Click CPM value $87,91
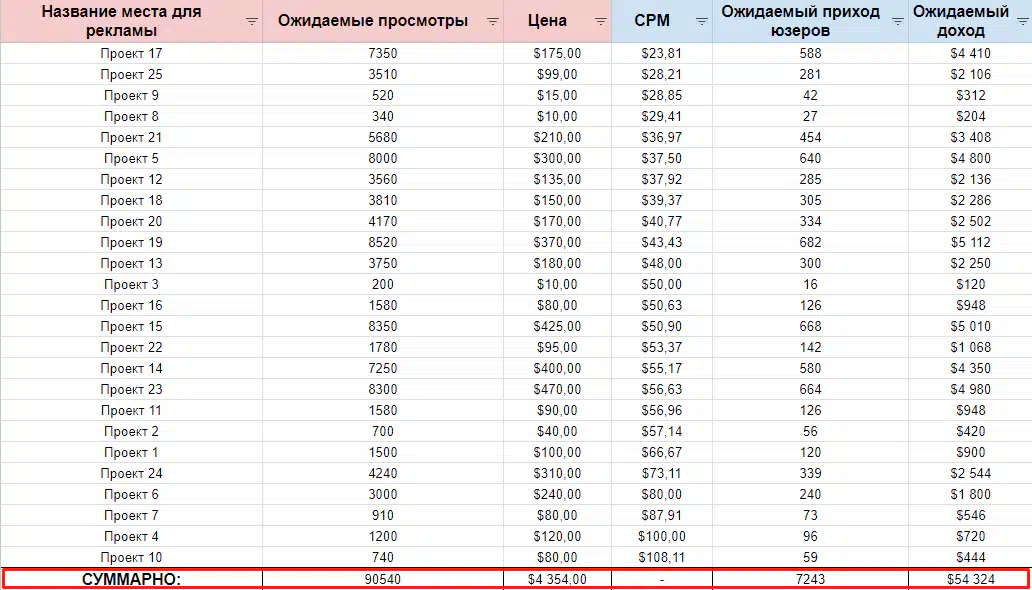 [x=662, y=516]
